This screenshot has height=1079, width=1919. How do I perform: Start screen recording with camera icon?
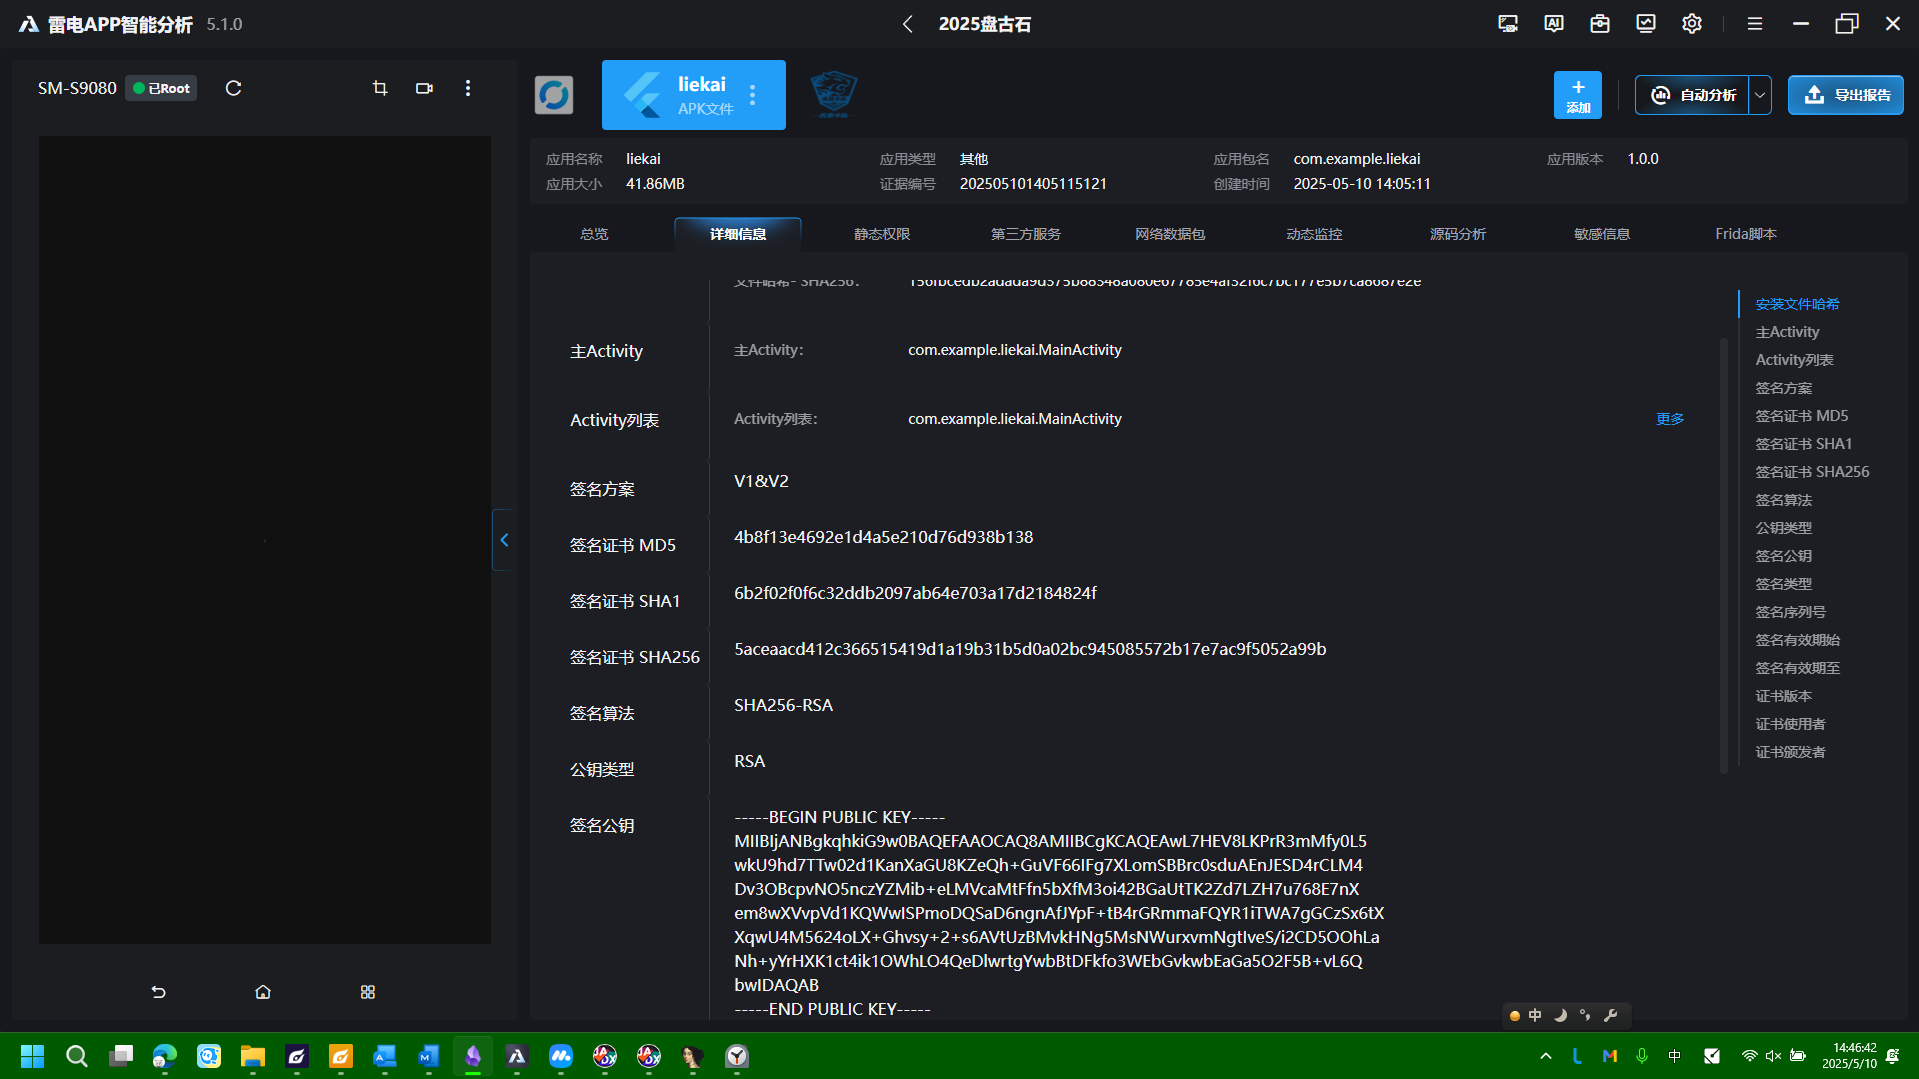tap(424, 88)
